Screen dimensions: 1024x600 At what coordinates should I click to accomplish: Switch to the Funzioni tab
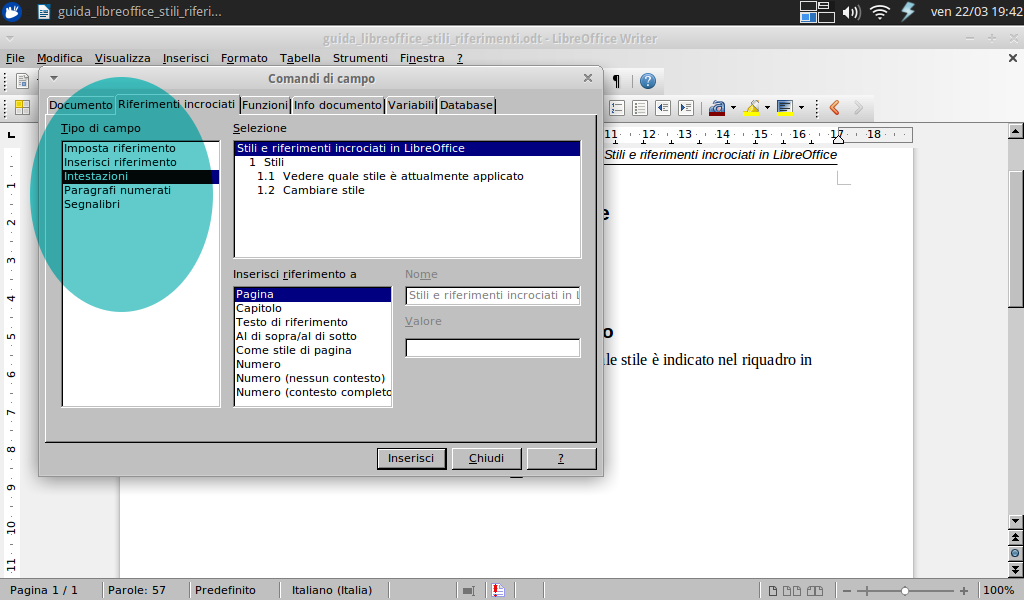point(264,105)
